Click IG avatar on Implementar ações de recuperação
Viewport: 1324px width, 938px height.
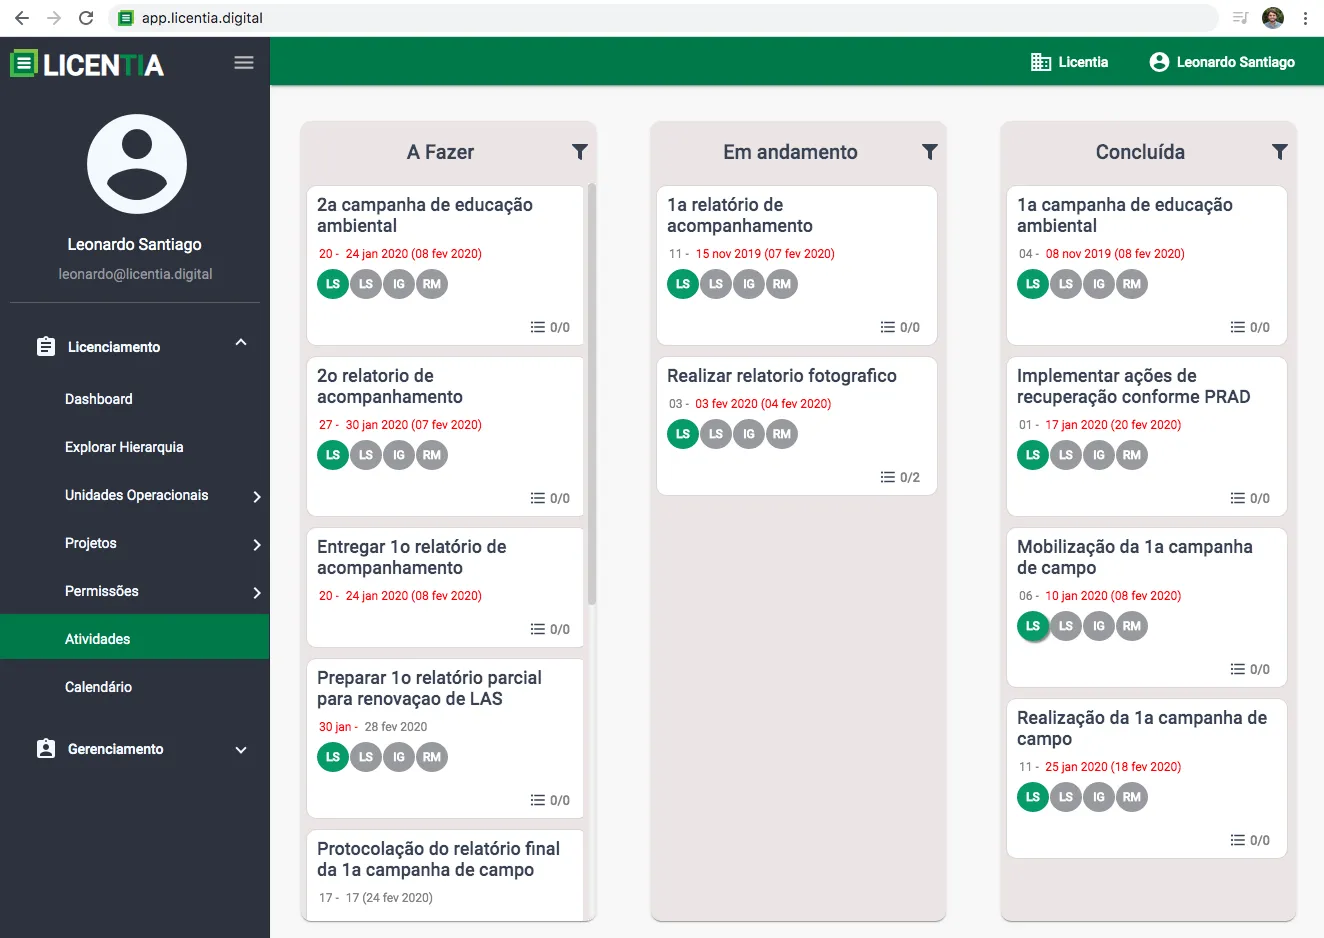(x=1099, y=455)
